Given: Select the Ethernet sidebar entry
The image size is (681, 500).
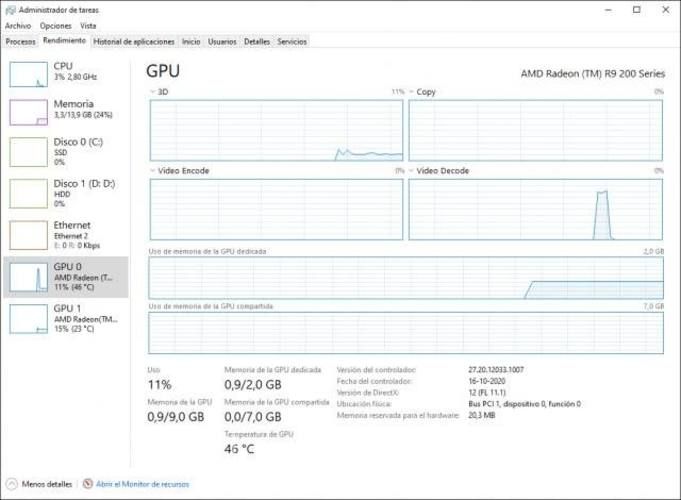Looking at the screenshot, I should pos(66,235).
